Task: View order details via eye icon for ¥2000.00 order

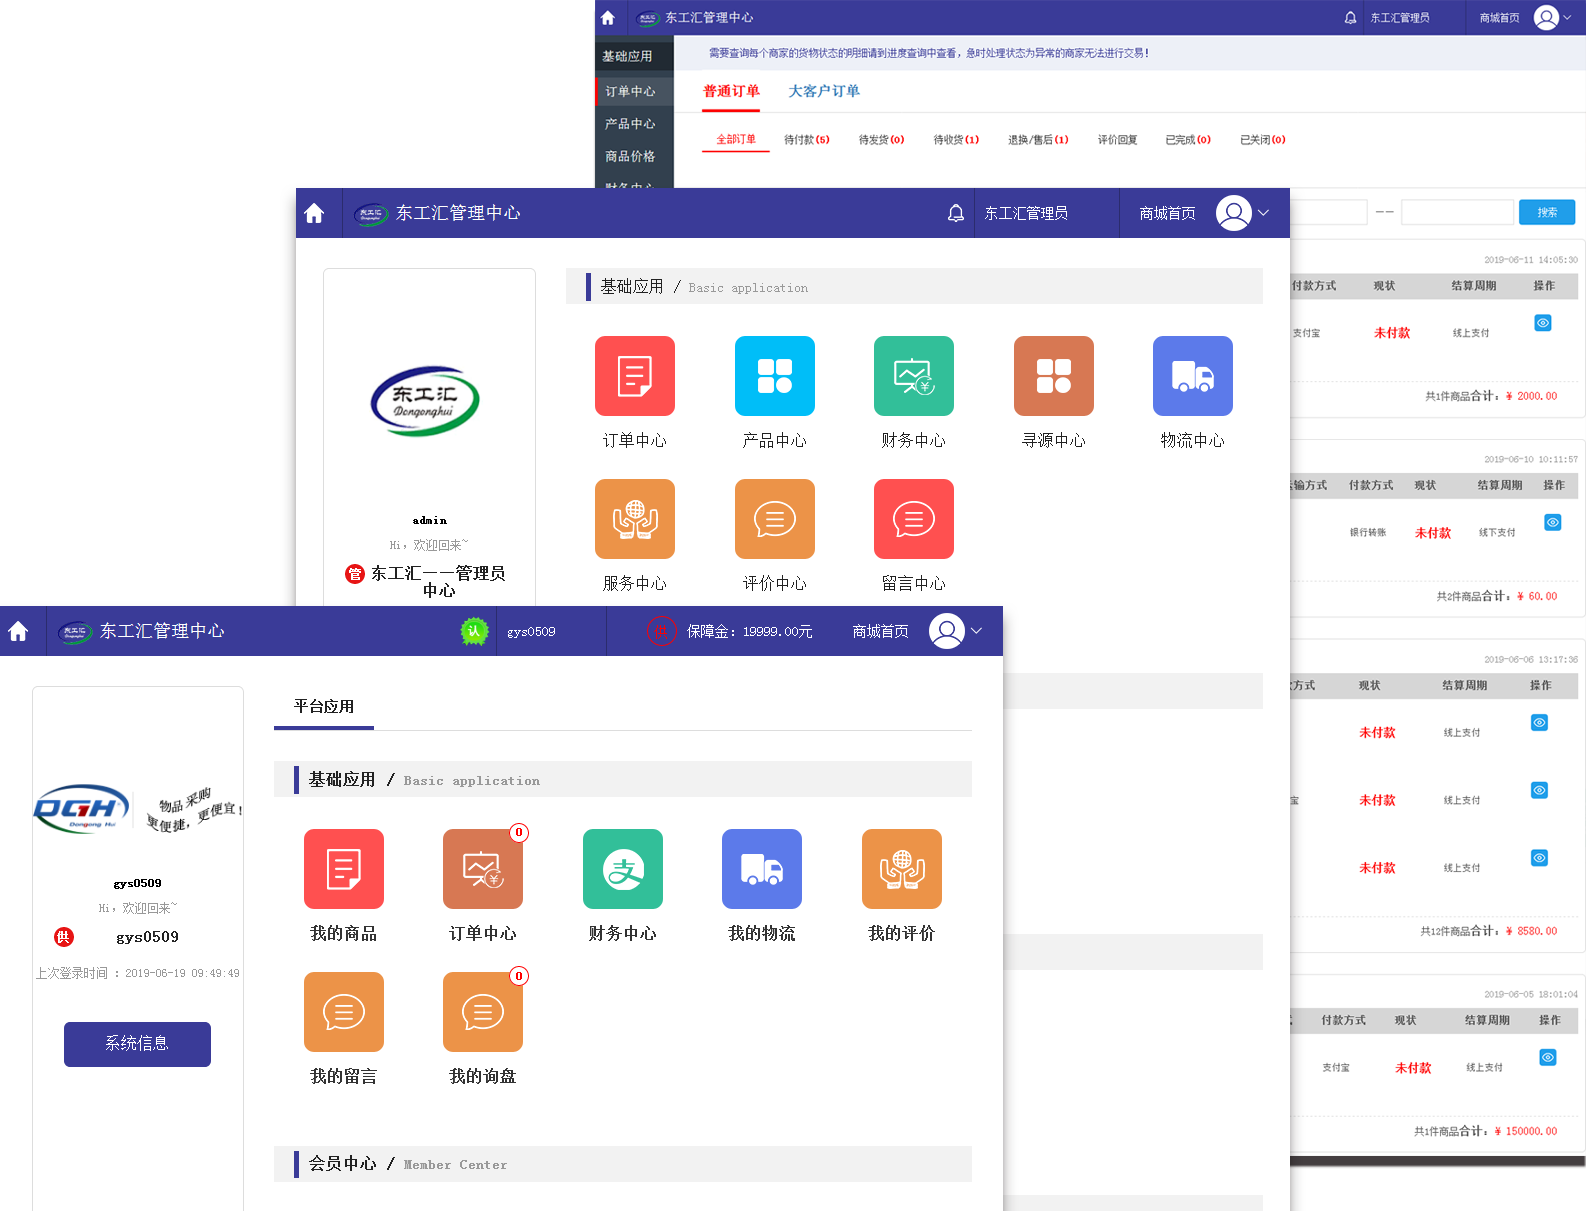Action: [1543, 323]
